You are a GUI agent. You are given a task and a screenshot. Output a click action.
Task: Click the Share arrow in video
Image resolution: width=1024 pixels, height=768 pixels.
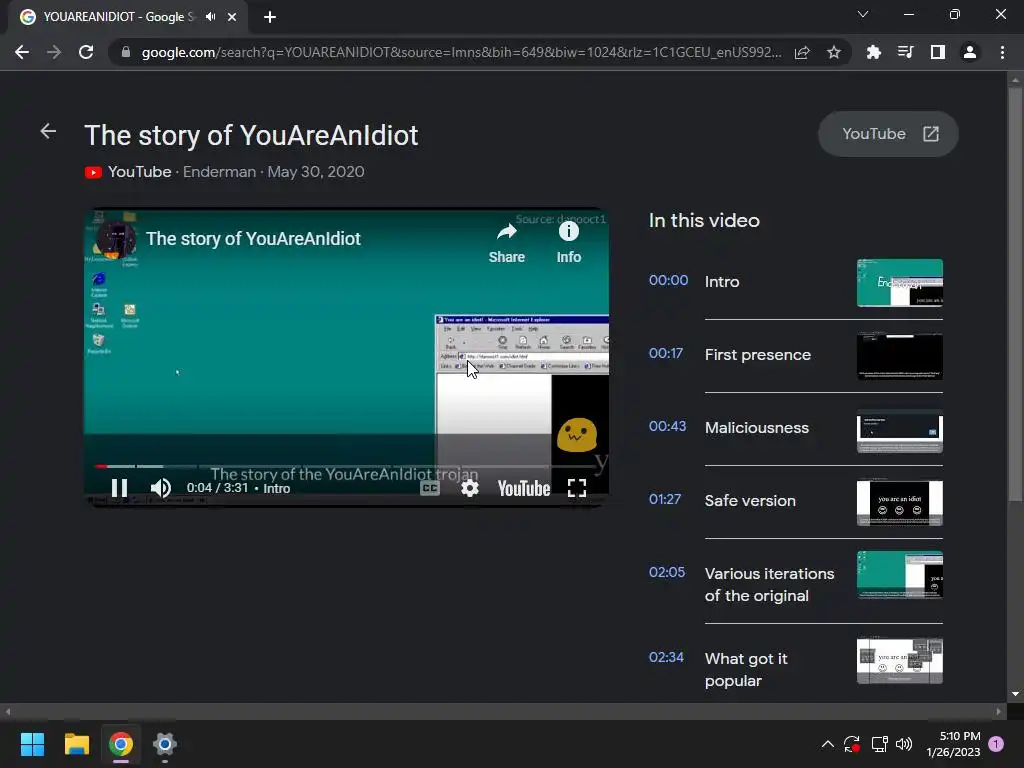point(507,243)
